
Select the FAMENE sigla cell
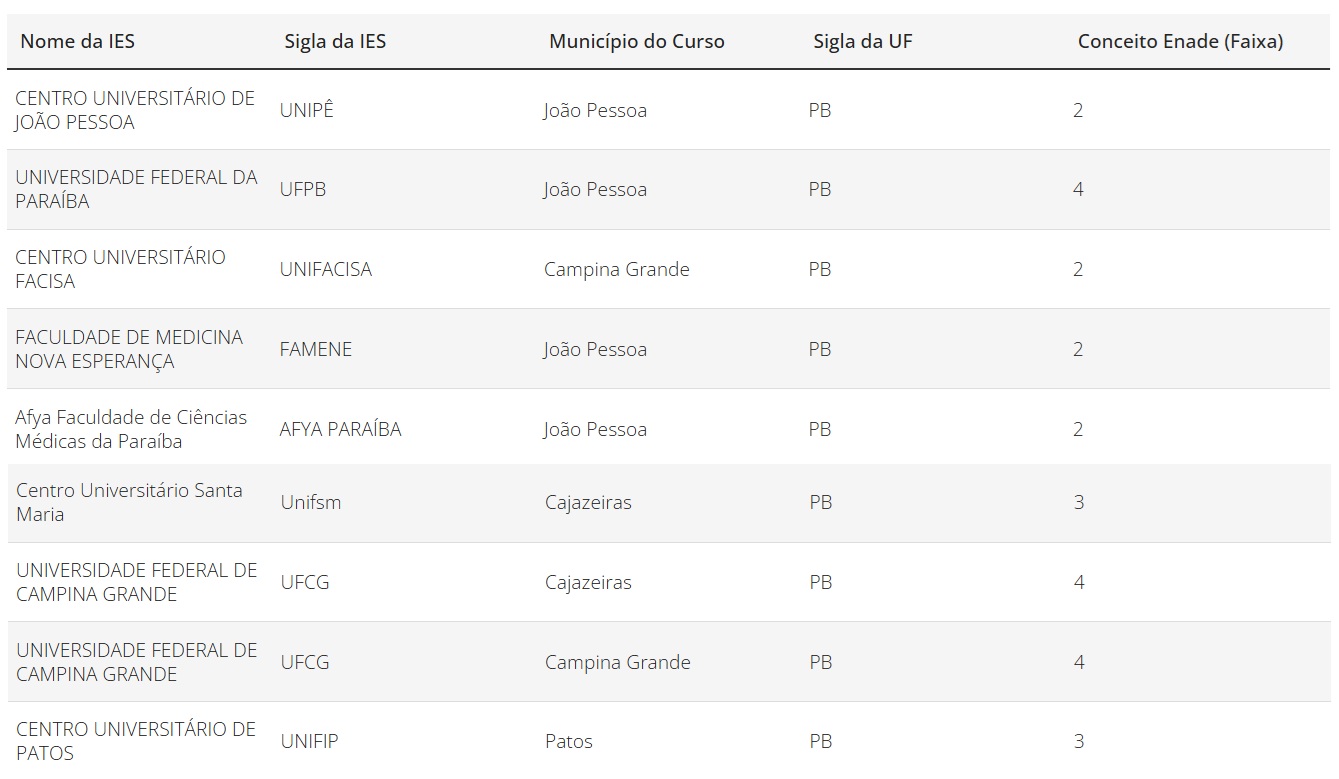pos(316,349)
